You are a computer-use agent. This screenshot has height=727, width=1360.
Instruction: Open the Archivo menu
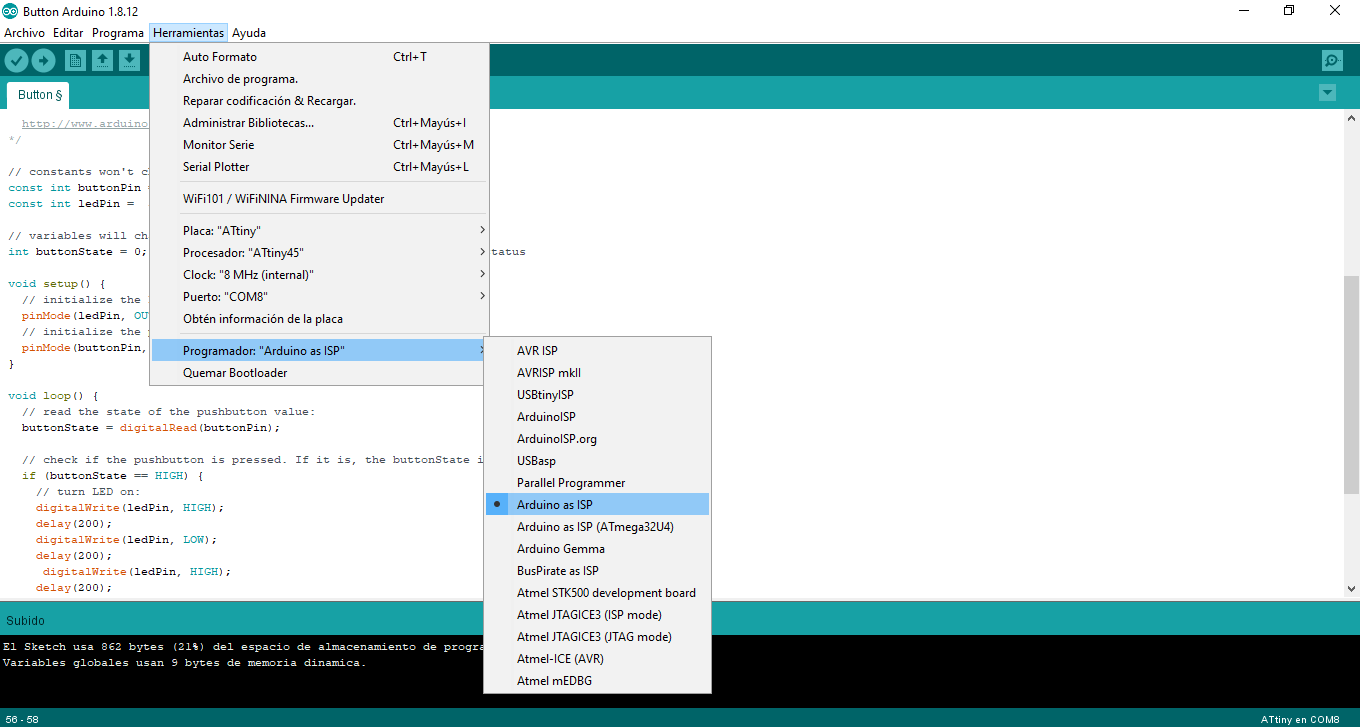(x=25, y=33)
